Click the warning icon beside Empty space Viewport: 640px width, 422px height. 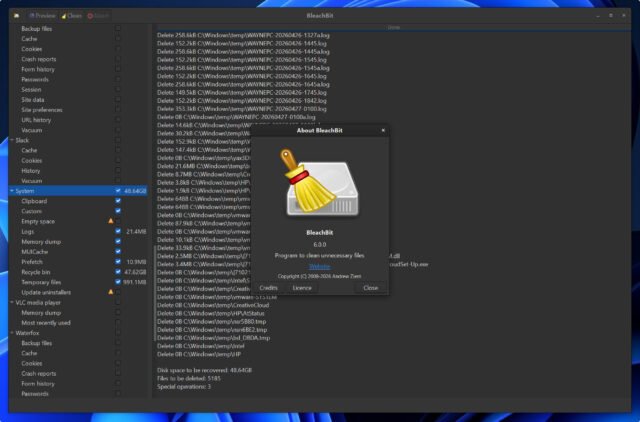coord(111,220)
